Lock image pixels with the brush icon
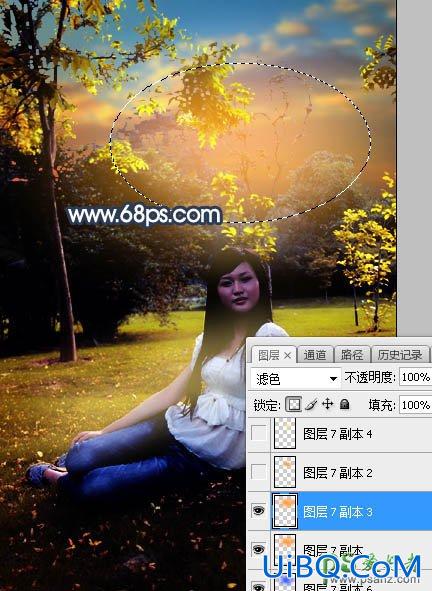 311,405
